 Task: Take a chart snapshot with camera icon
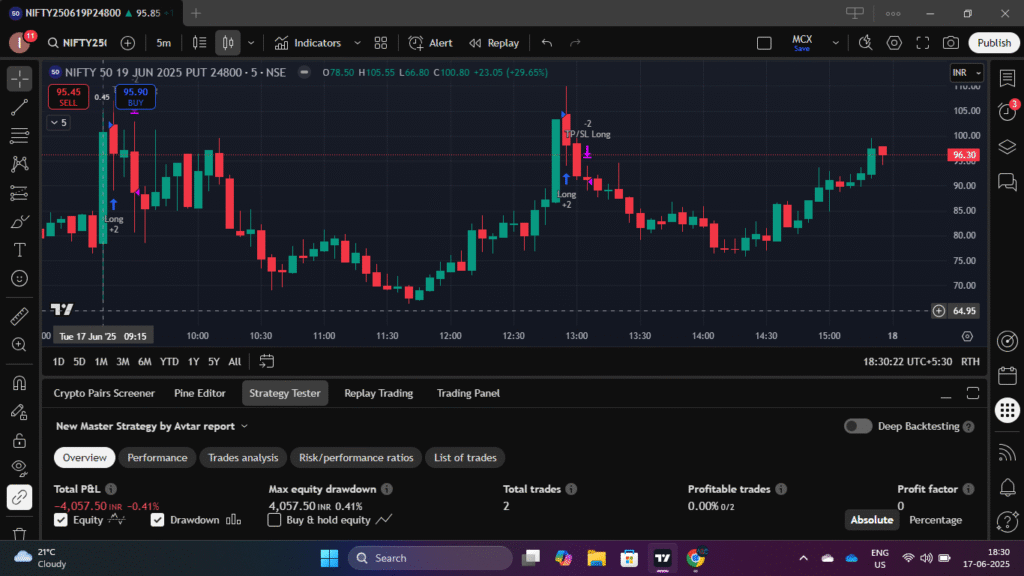[951, 43]
